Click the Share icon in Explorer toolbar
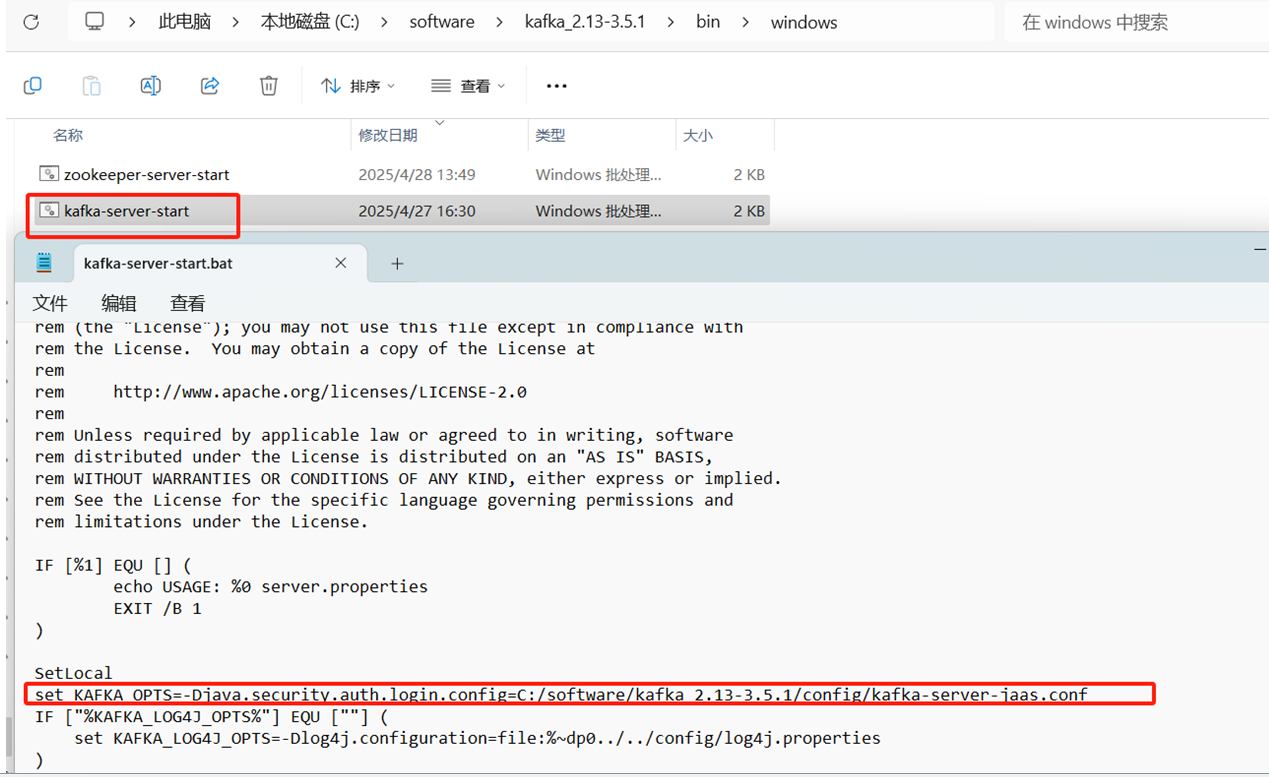Image resolution: width=1269 pixels, height=777 pixels. [x=210, y=86]
